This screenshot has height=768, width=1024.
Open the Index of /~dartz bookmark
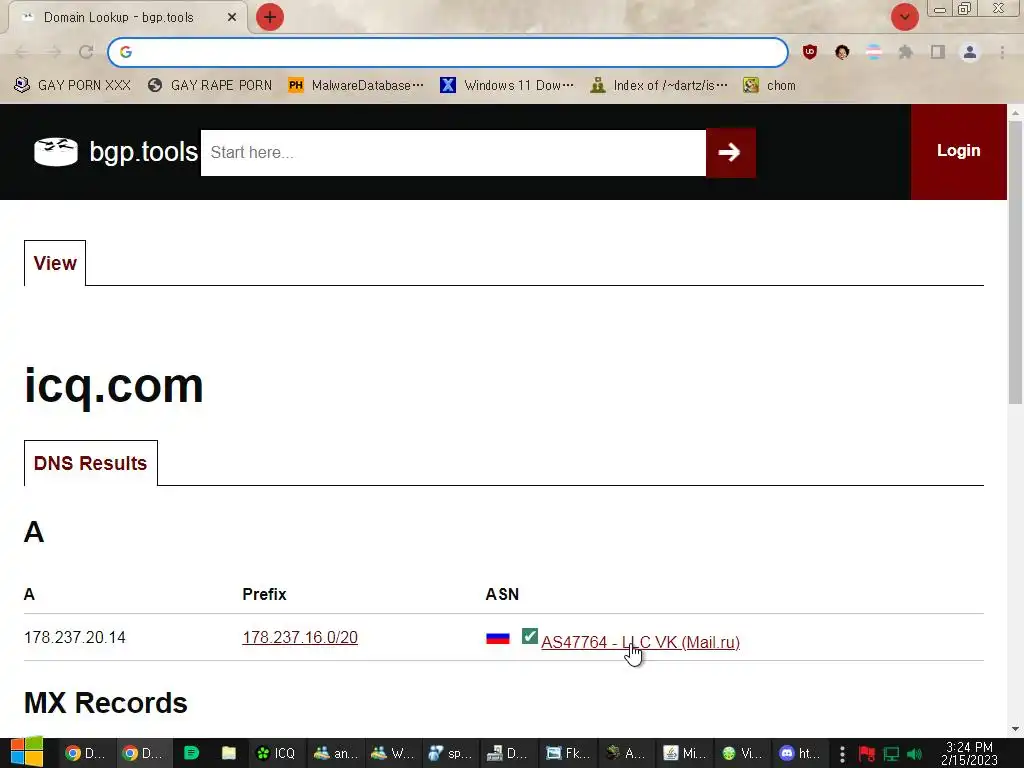pyautogui.click(x=658, y=86)
